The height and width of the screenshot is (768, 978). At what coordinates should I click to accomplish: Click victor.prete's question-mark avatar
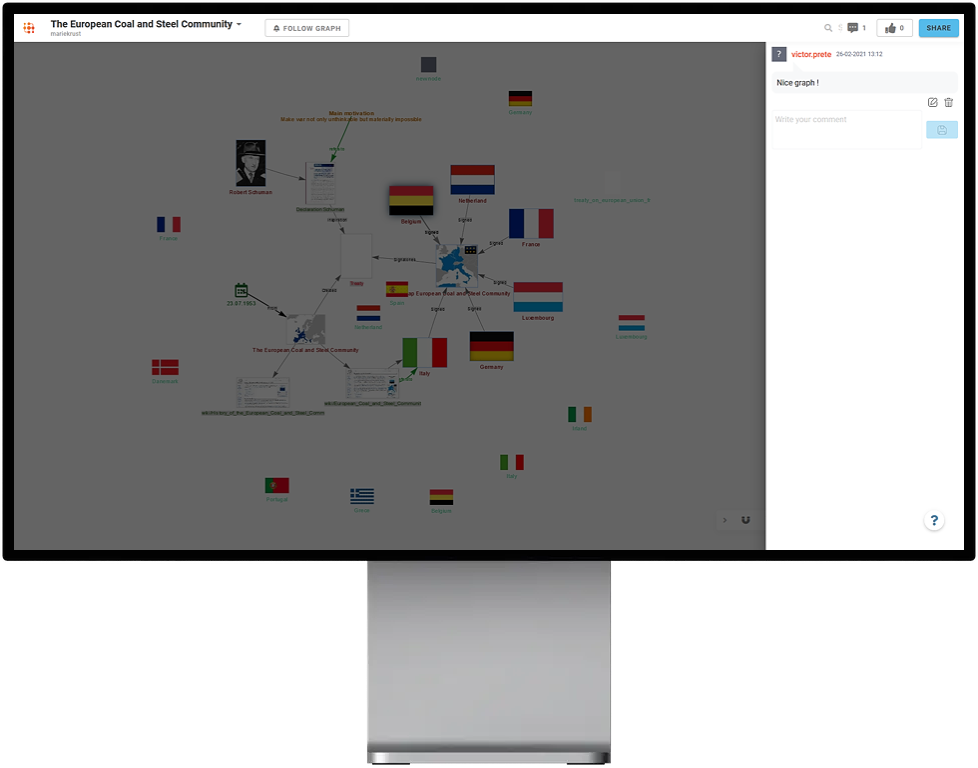pyautogui.click(x=779, y=54)
